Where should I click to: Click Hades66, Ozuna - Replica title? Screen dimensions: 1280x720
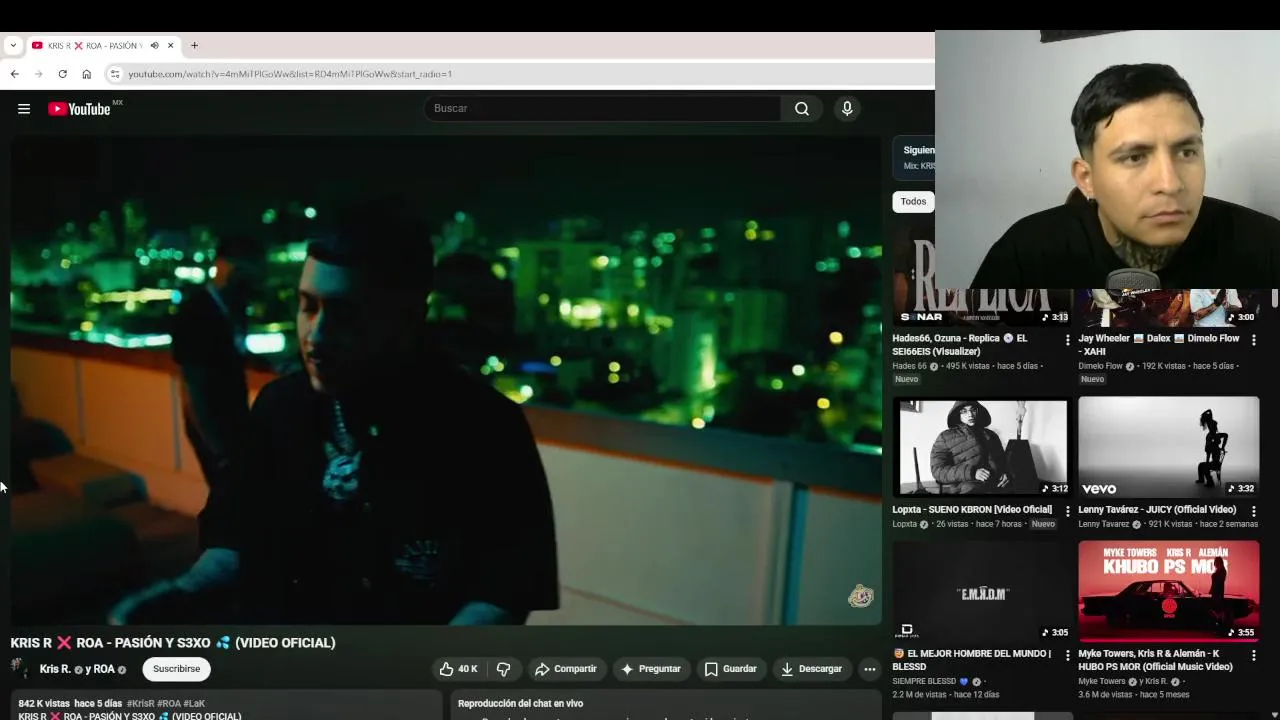(960, 345)
